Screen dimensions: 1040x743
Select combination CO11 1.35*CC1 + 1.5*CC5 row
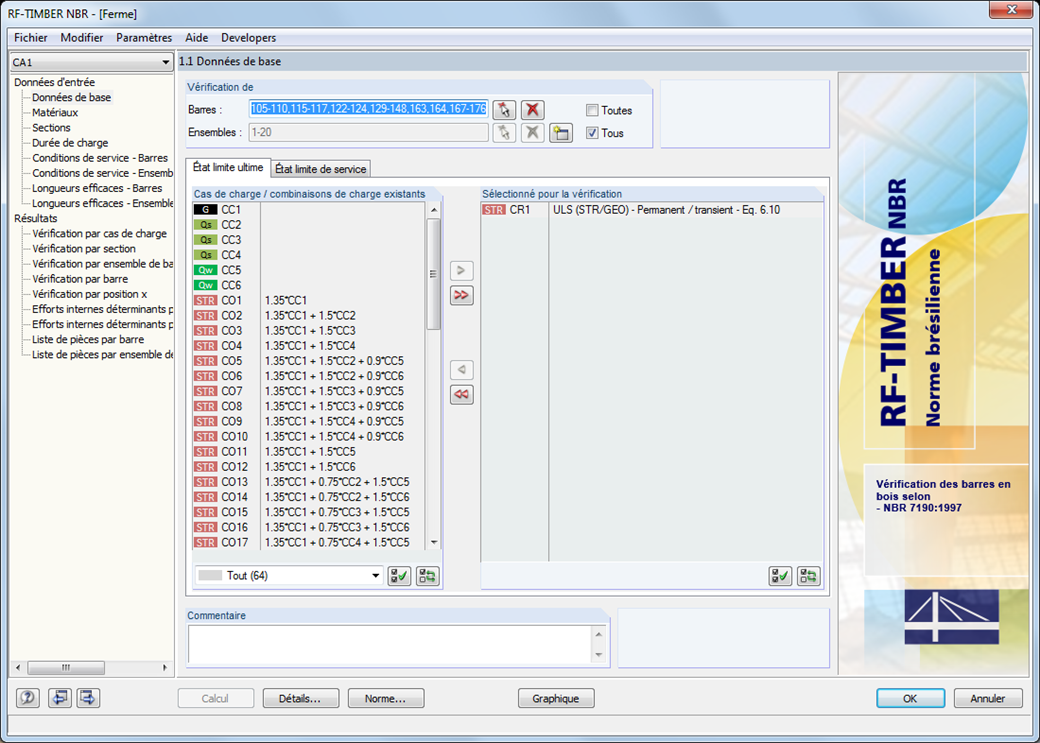tap(308, 452)
